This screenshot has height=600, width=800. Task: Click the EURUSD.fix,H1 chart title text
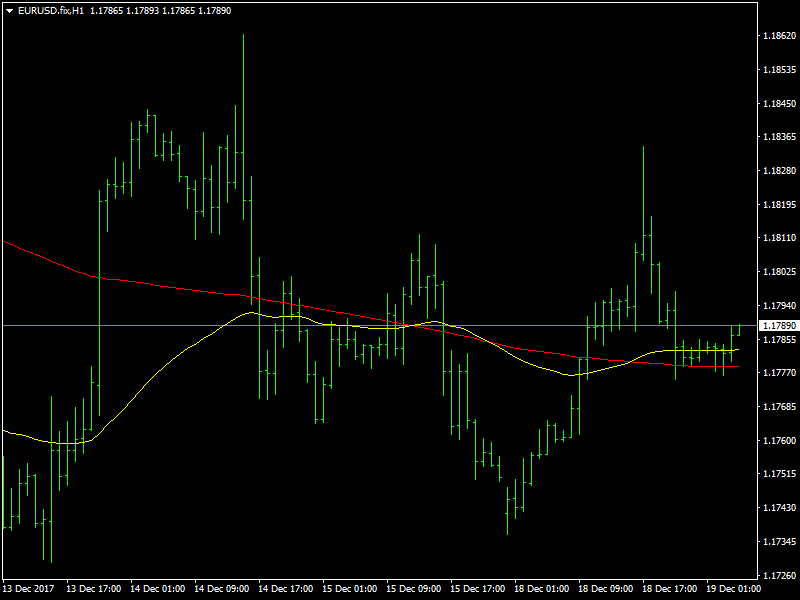pyautogui.click(x=51, y=11)
